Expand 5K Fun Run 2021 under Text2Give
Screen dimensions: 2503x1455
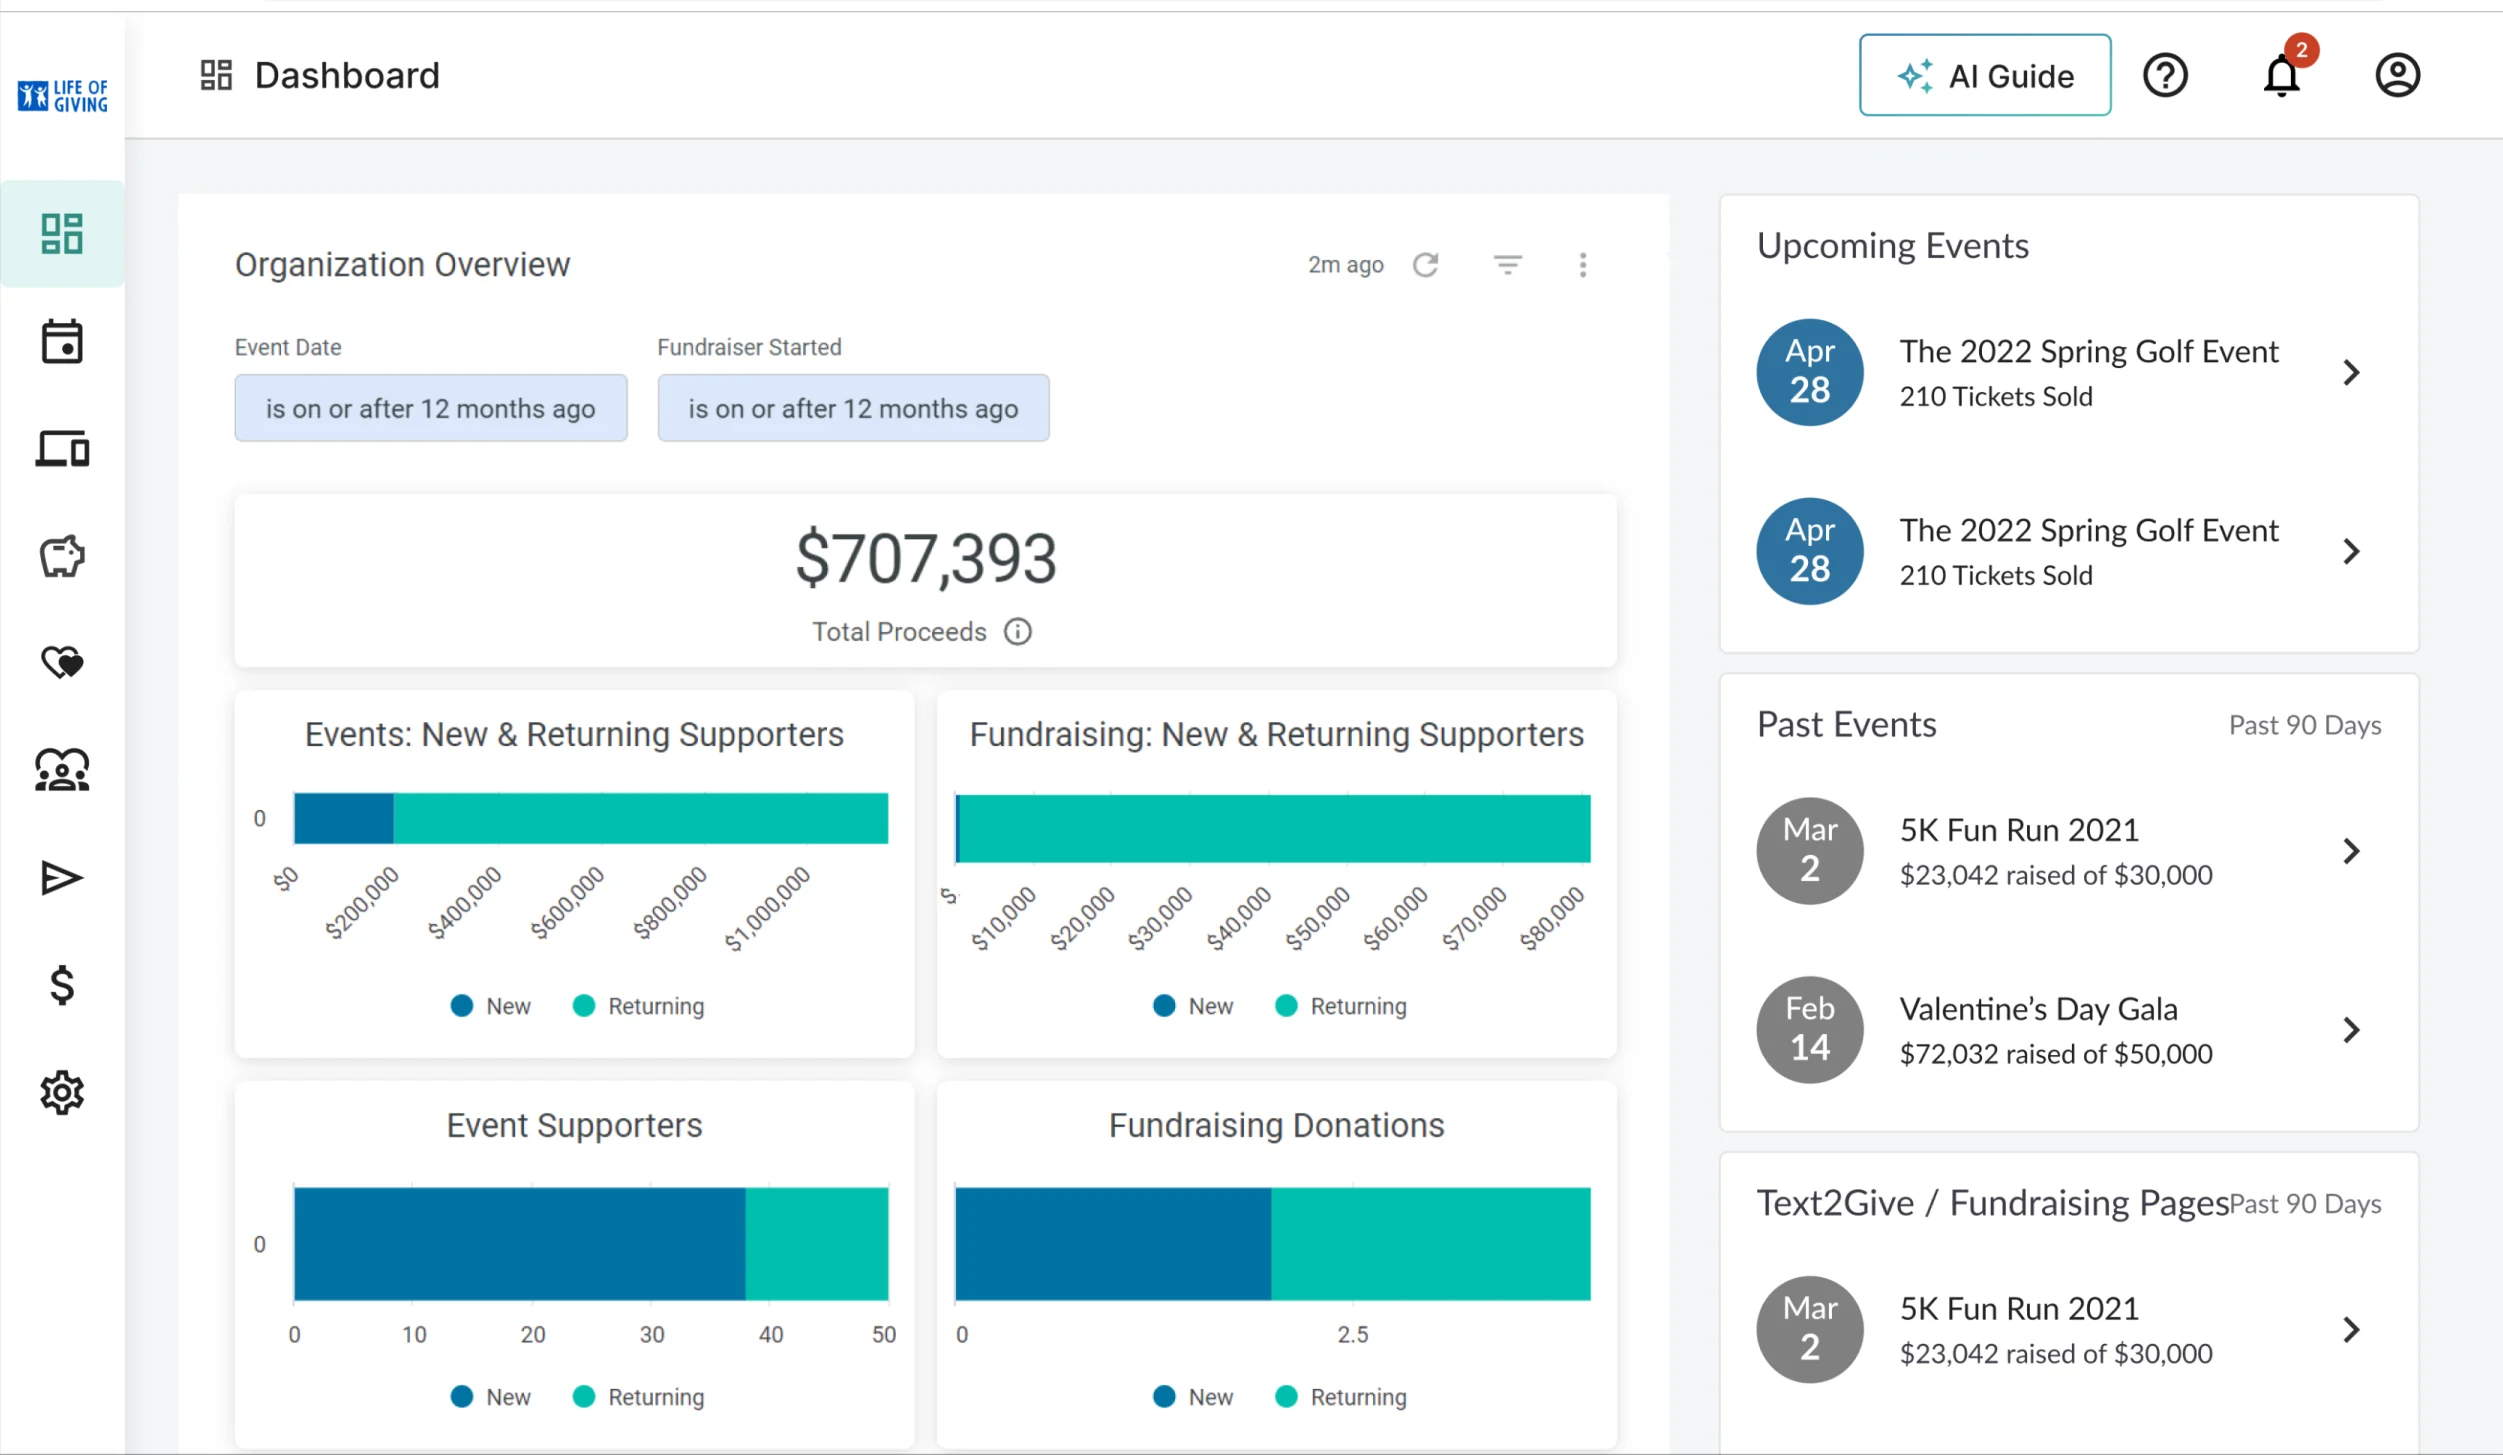tap(2352, 1330)
